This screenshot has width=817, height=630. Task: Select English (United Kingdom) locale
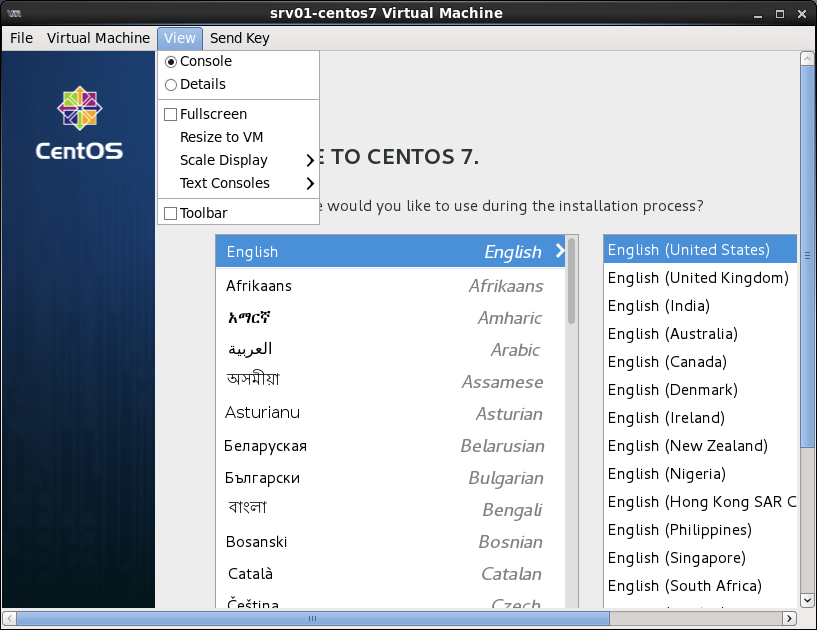(700, 278)
